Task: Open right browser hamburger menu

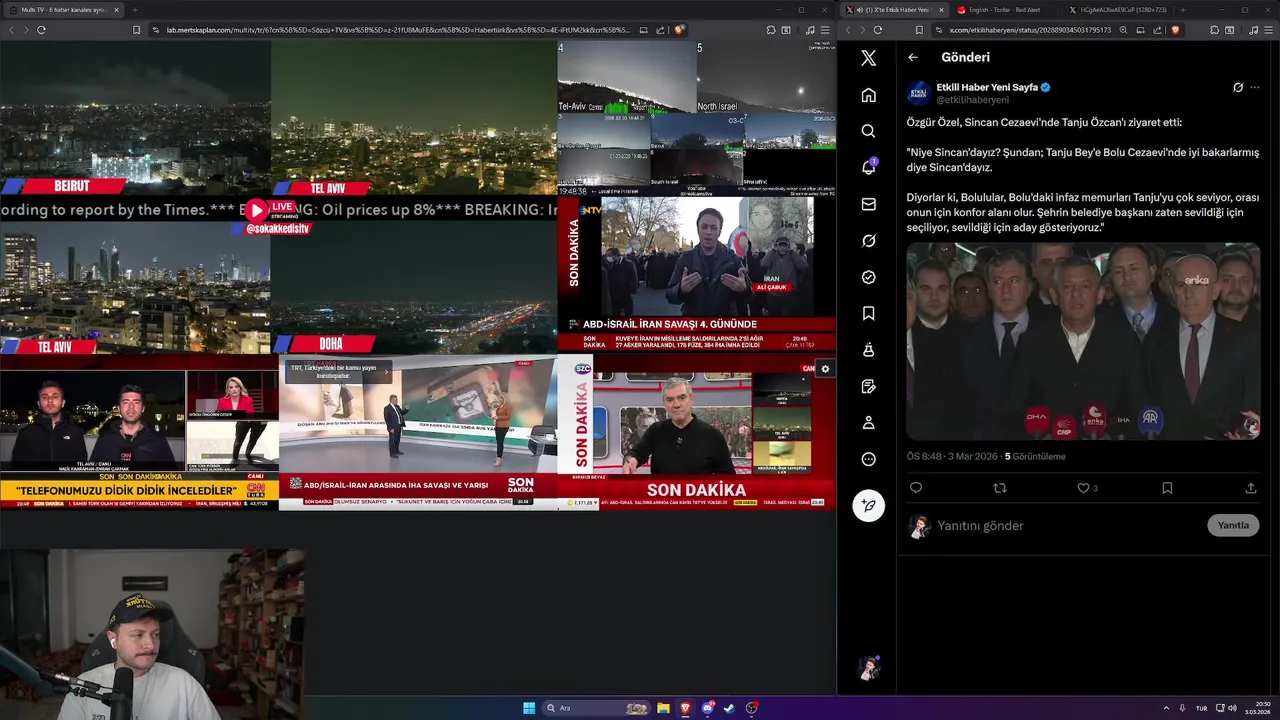Action: (x=1268, y=30)
